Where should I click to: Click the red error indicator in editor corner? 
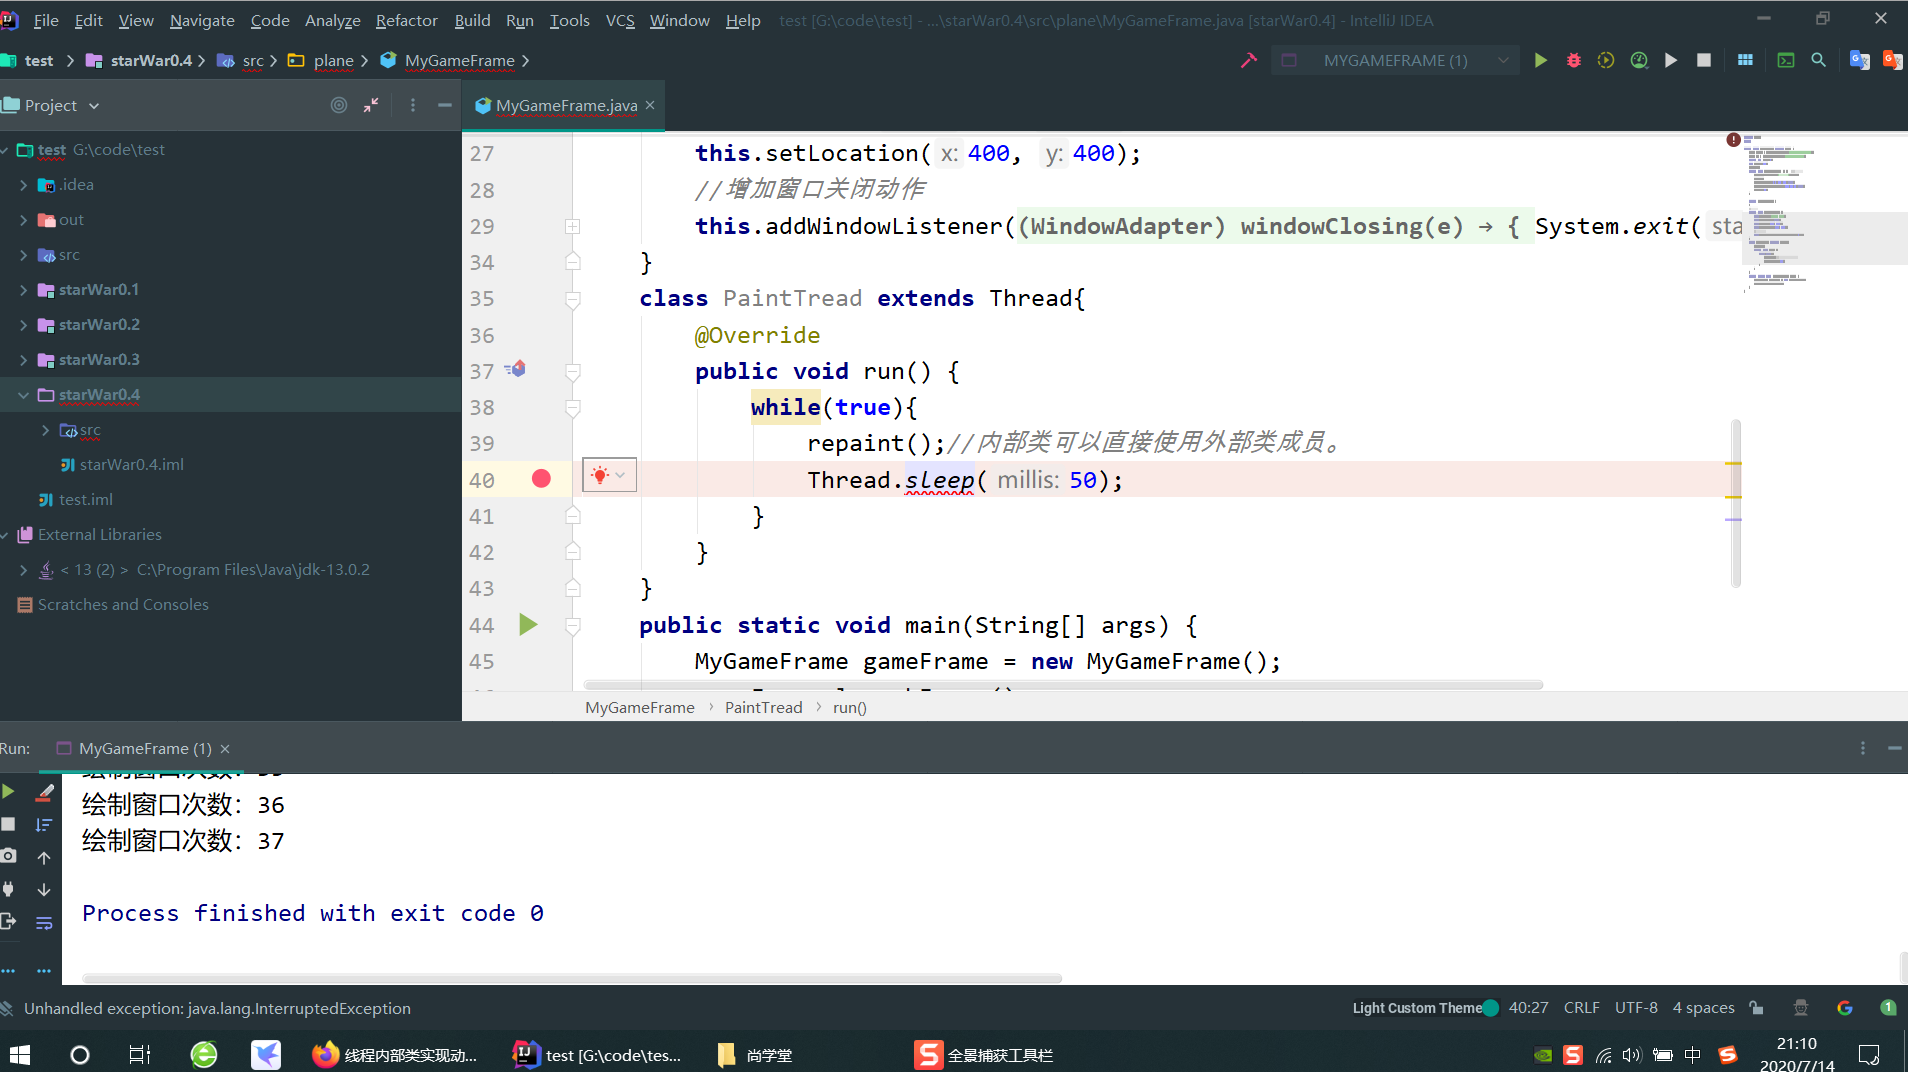(x=1733, y=140)
